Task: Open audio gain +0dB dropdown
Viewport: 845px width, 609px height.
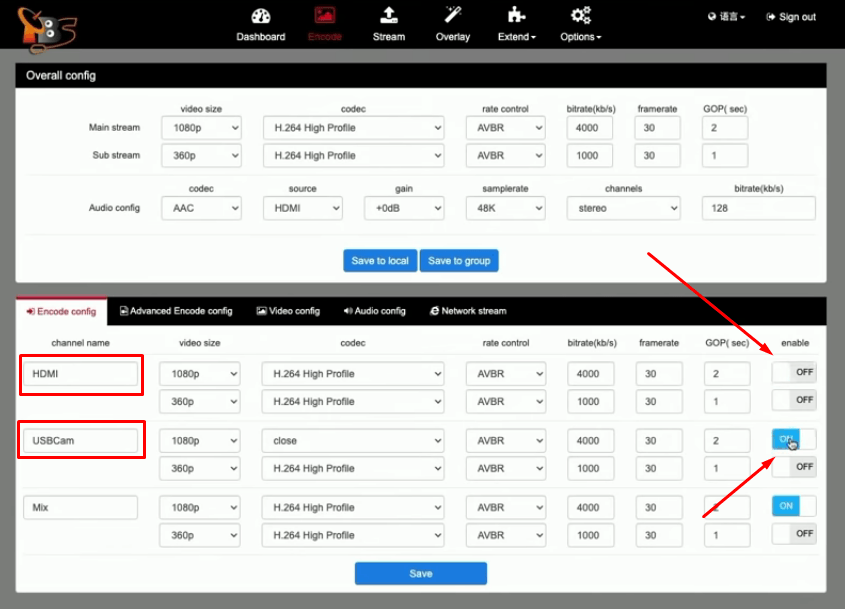Action: pyautogui.click(x=404, y=209)
